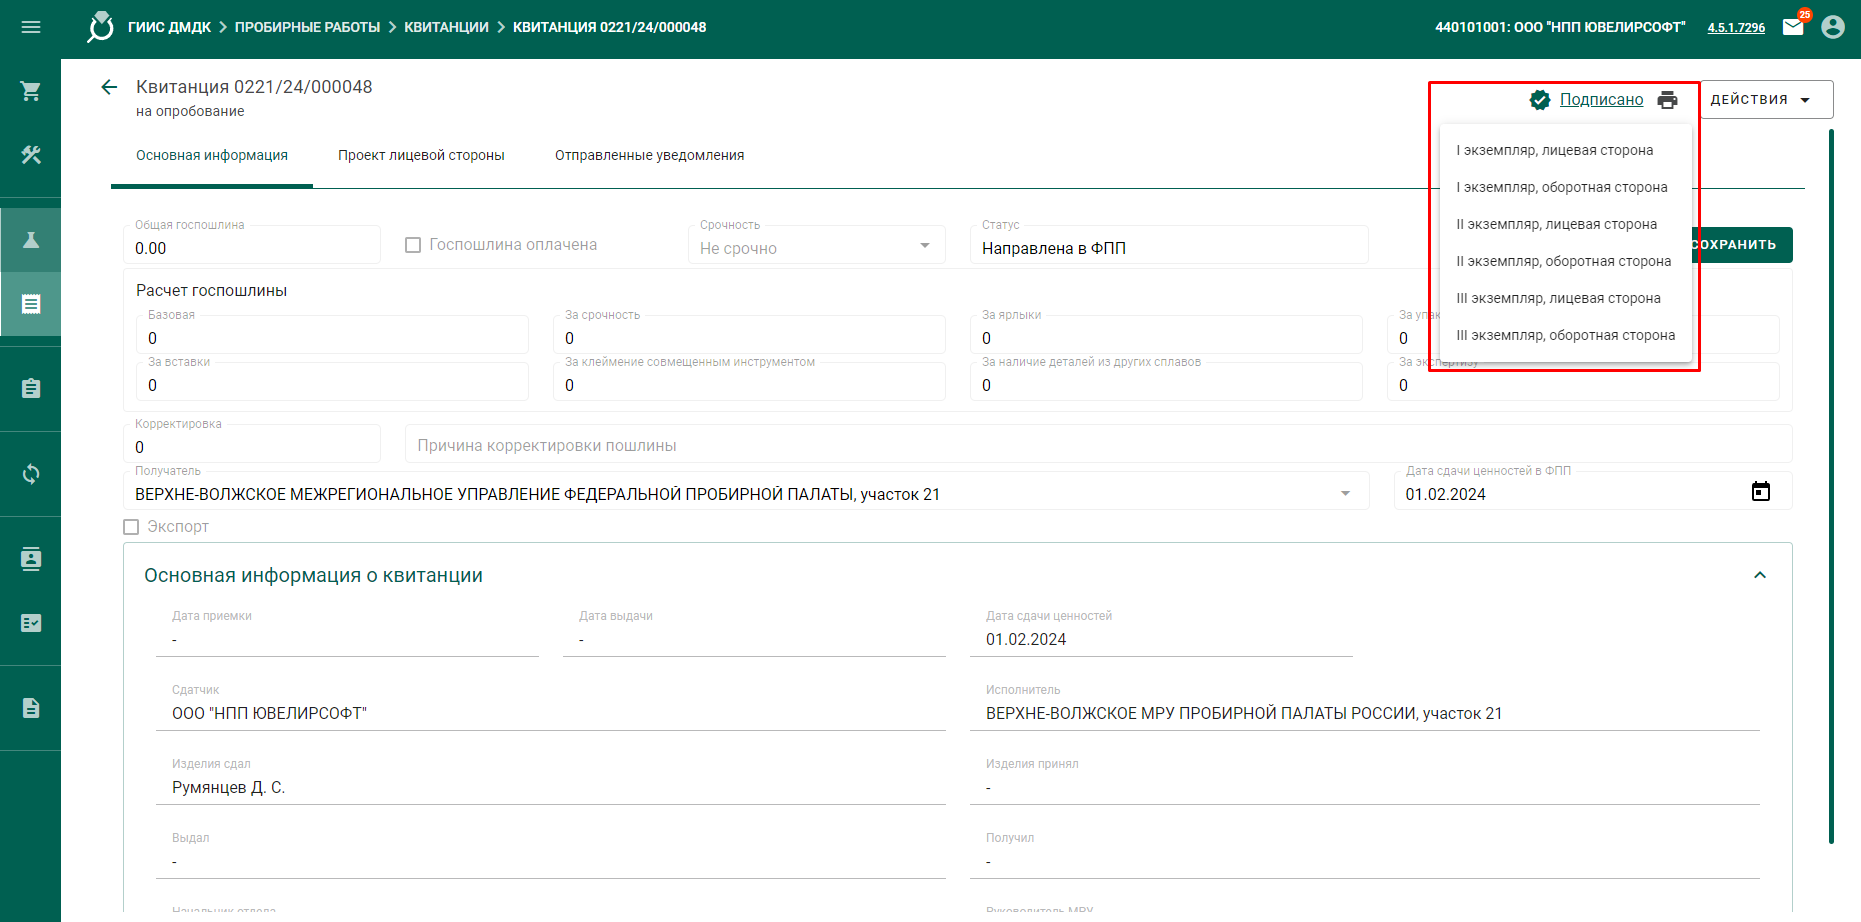Click the ГИИС ДМДК ring logo

coord(101,27)
